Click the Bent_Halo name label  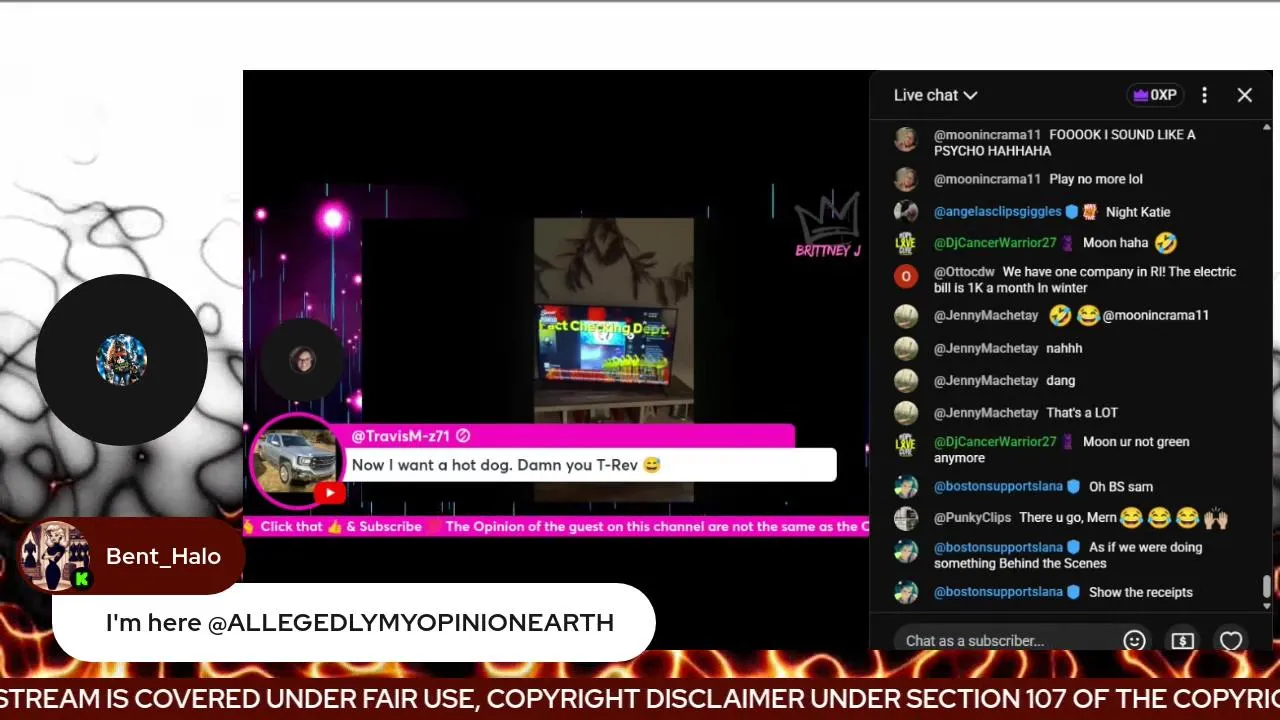(163, 557)
